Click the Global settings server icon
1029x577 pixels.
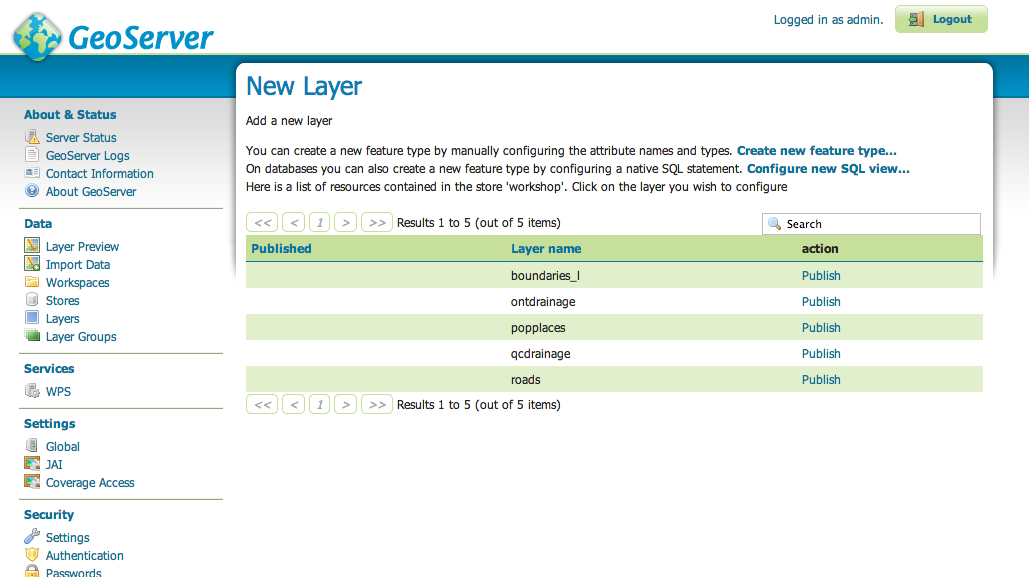pos(32,446)
